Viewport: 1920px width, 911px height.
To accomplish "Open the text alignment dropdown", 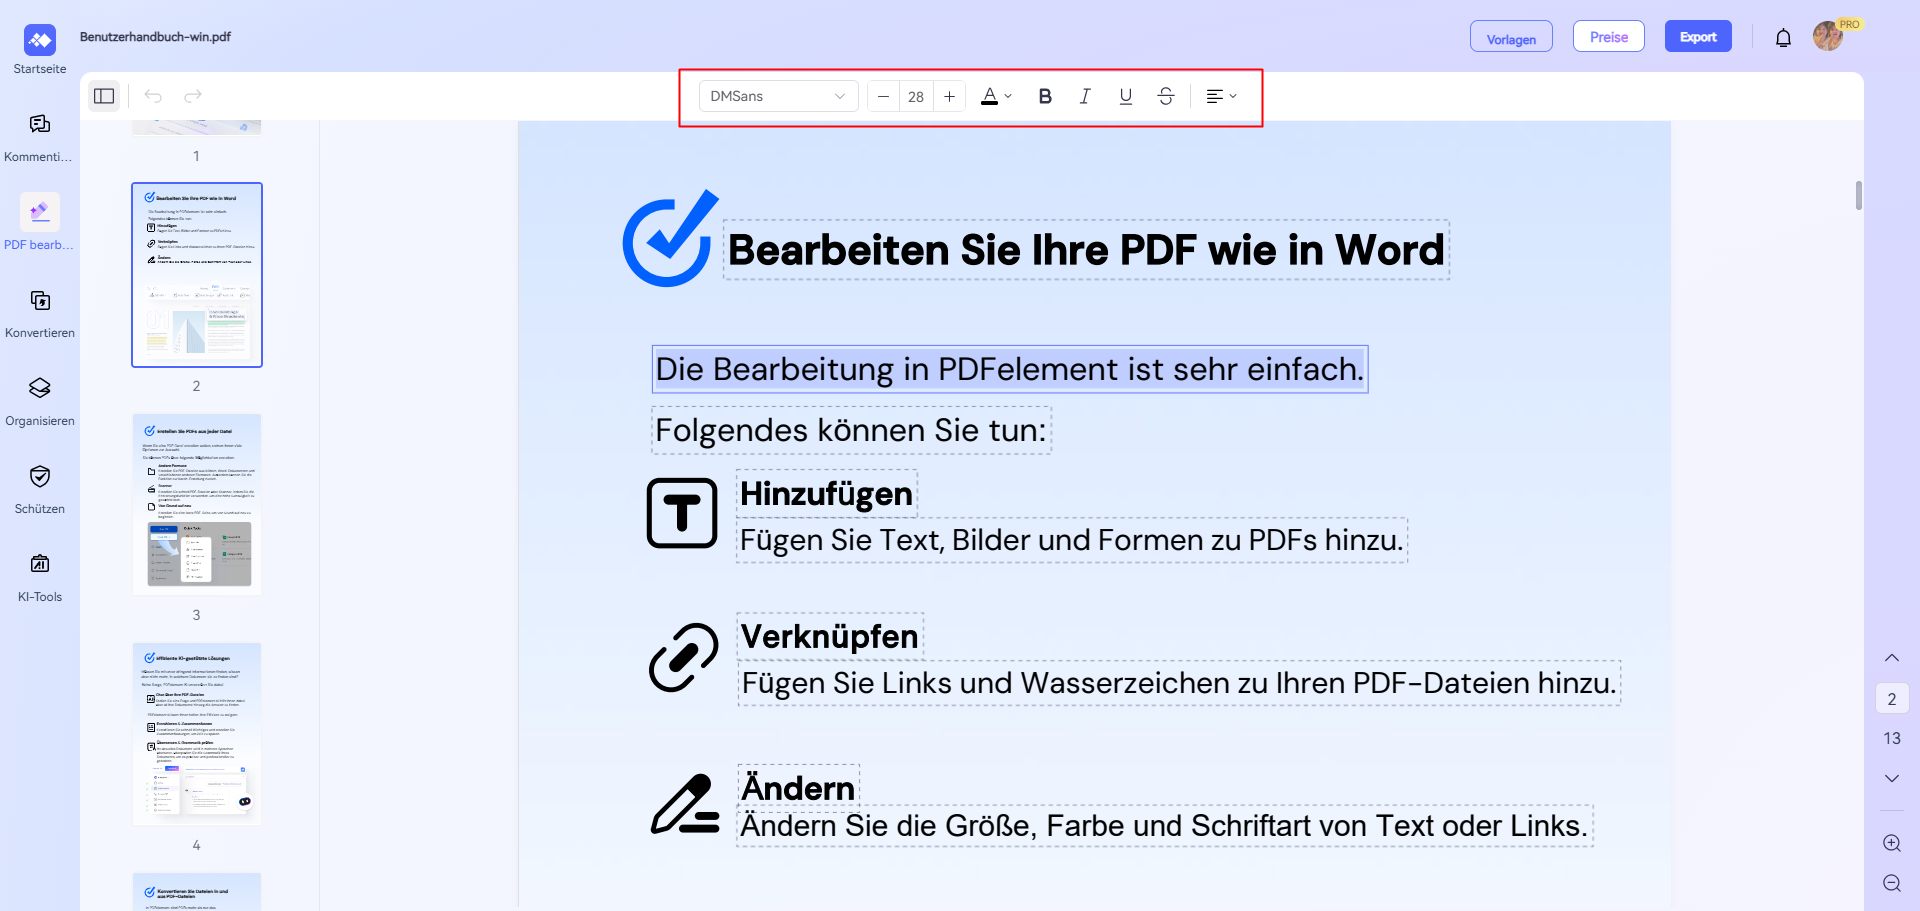I will pos(1221,96).
